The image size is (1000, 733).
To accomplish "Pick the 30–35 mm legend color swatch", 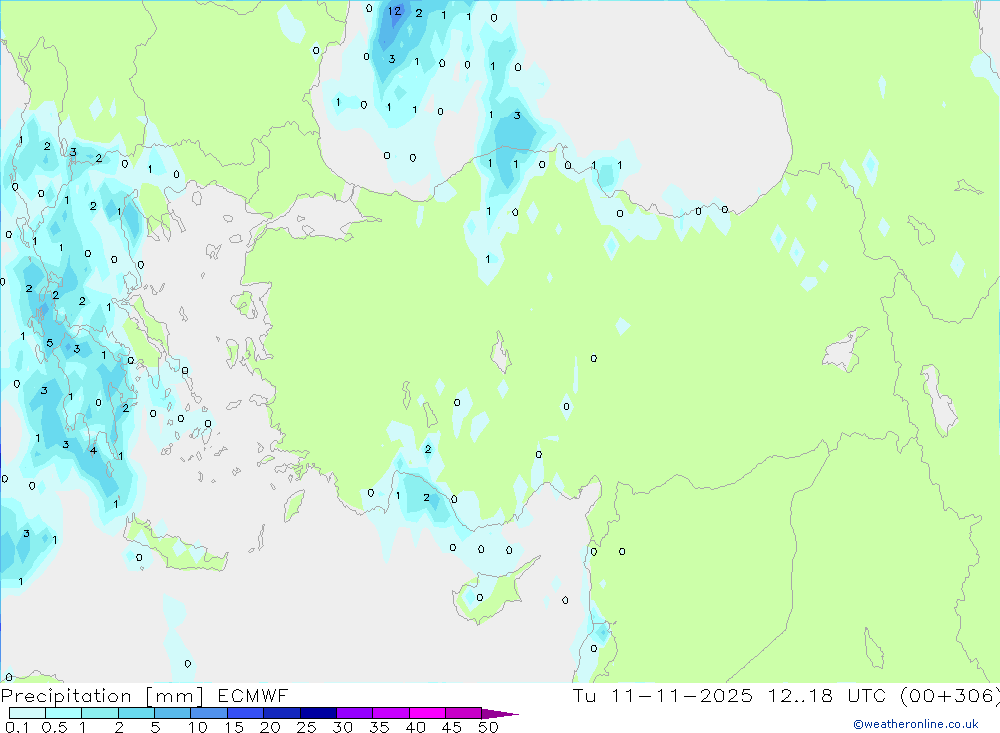I will point(354,713).
